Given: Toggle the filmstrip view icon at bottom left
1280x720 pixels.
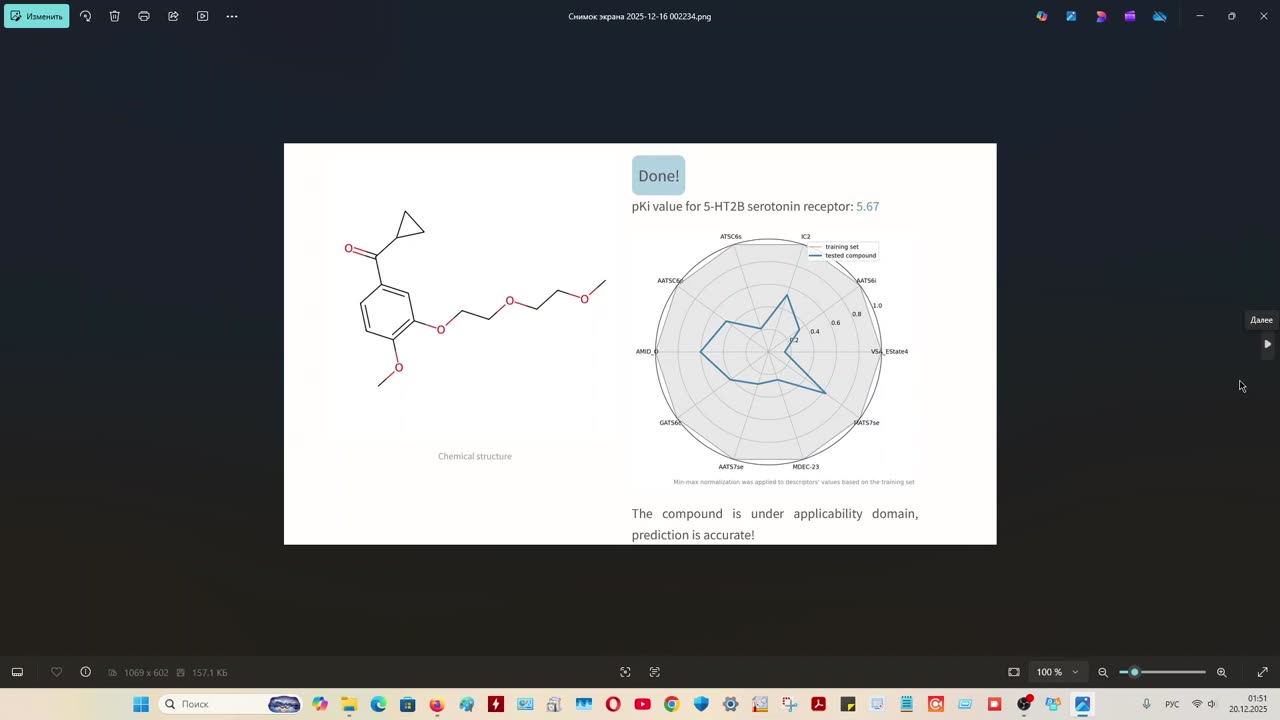Looking at the screenshot, I should [x=17, y=672].
